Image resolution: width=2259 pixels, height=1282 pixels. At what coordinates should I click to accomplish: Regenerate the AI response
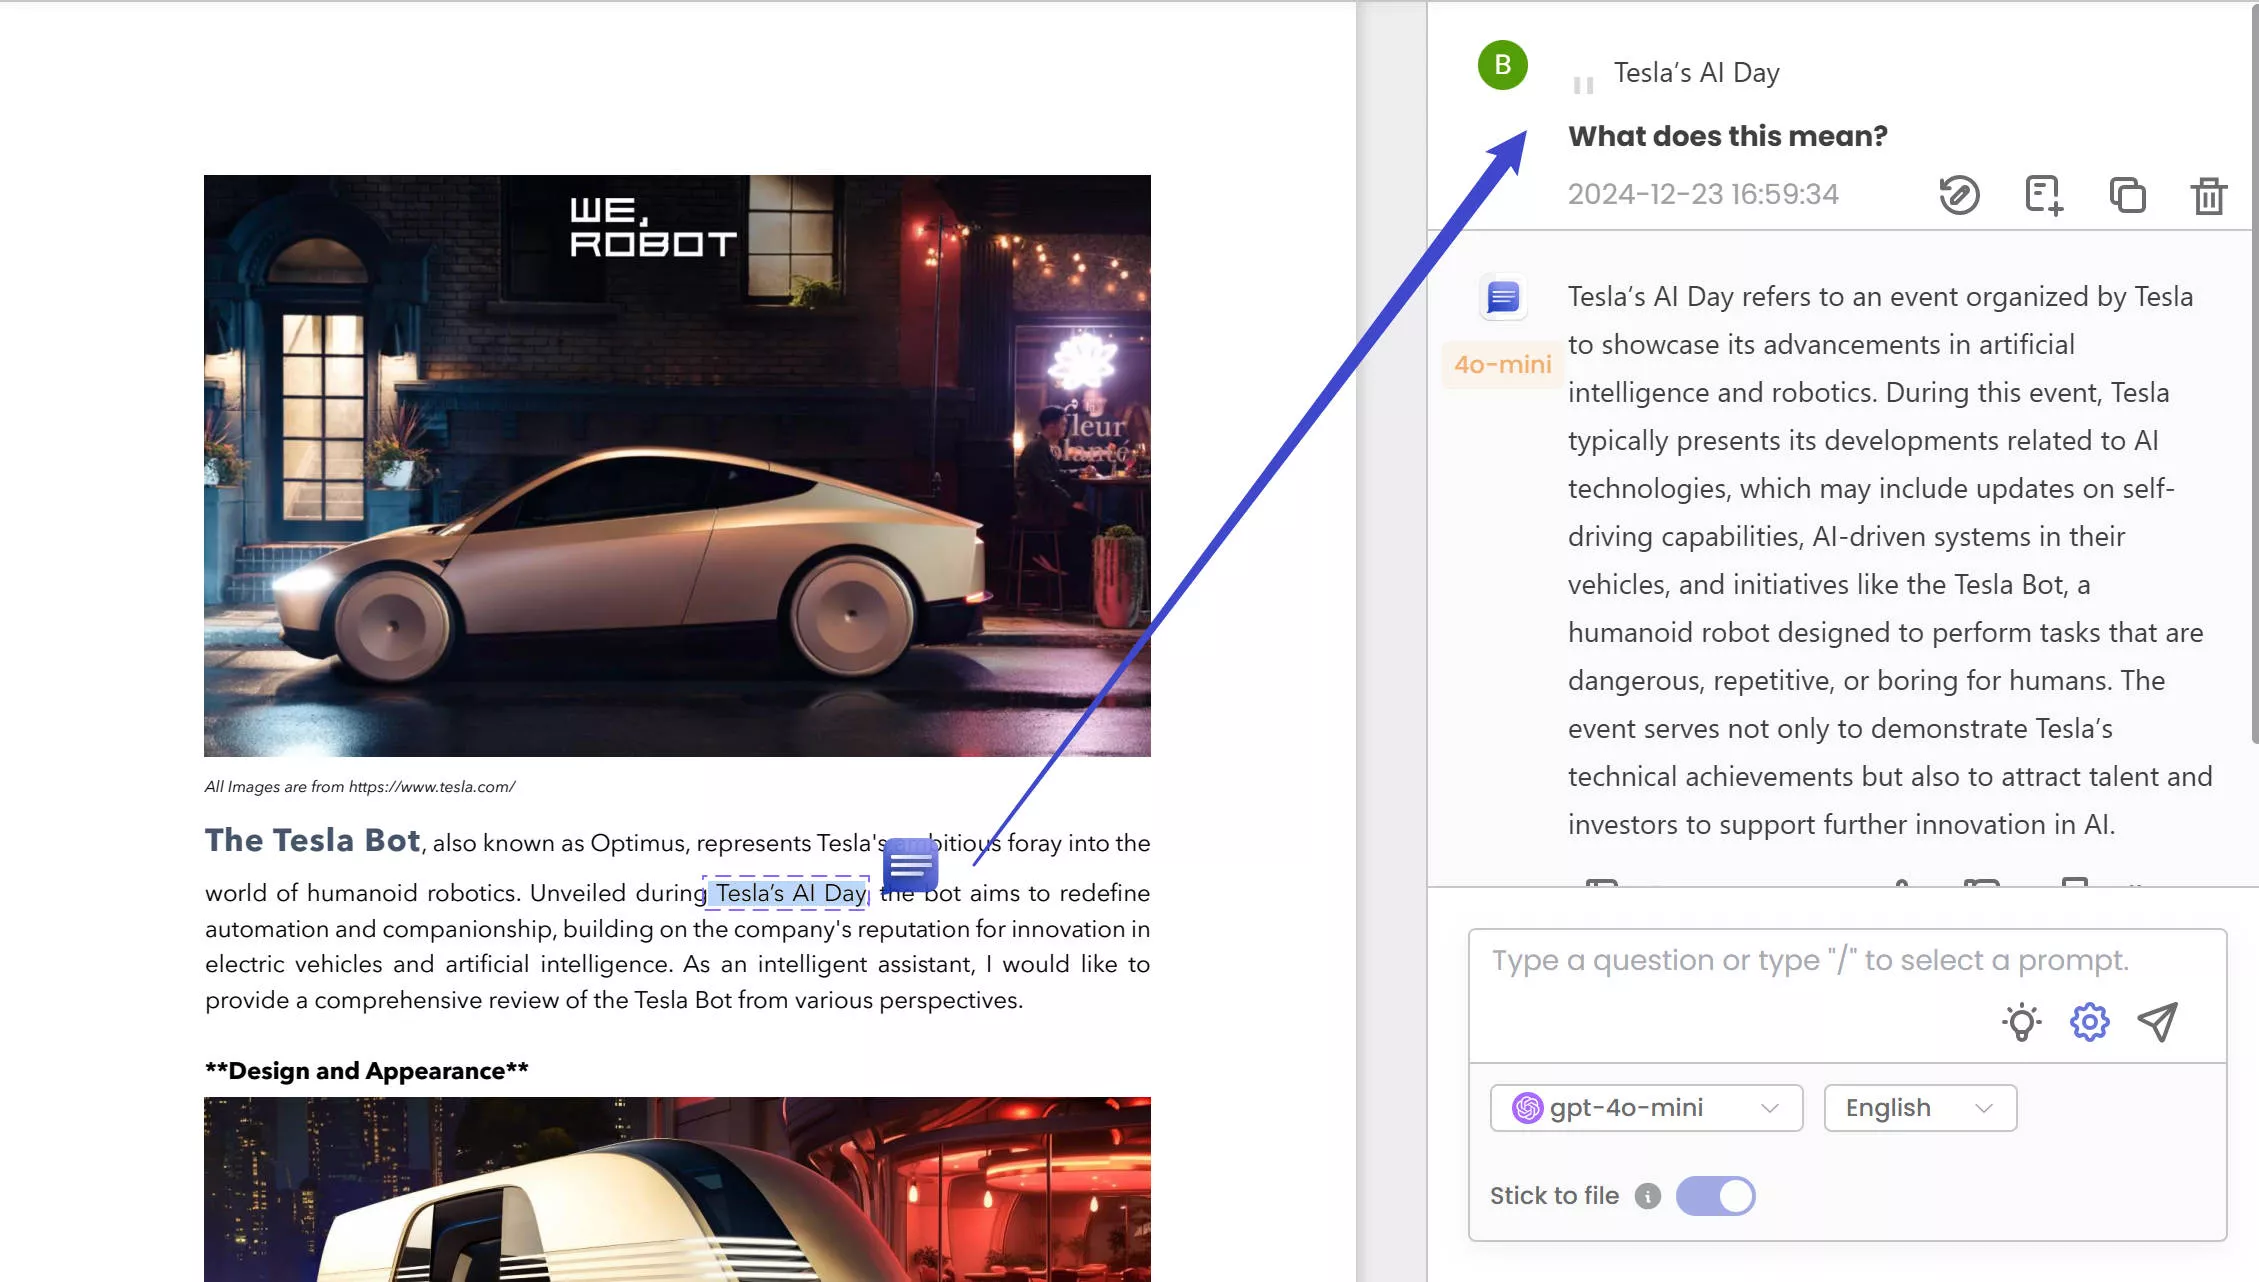coord(1958,196)
